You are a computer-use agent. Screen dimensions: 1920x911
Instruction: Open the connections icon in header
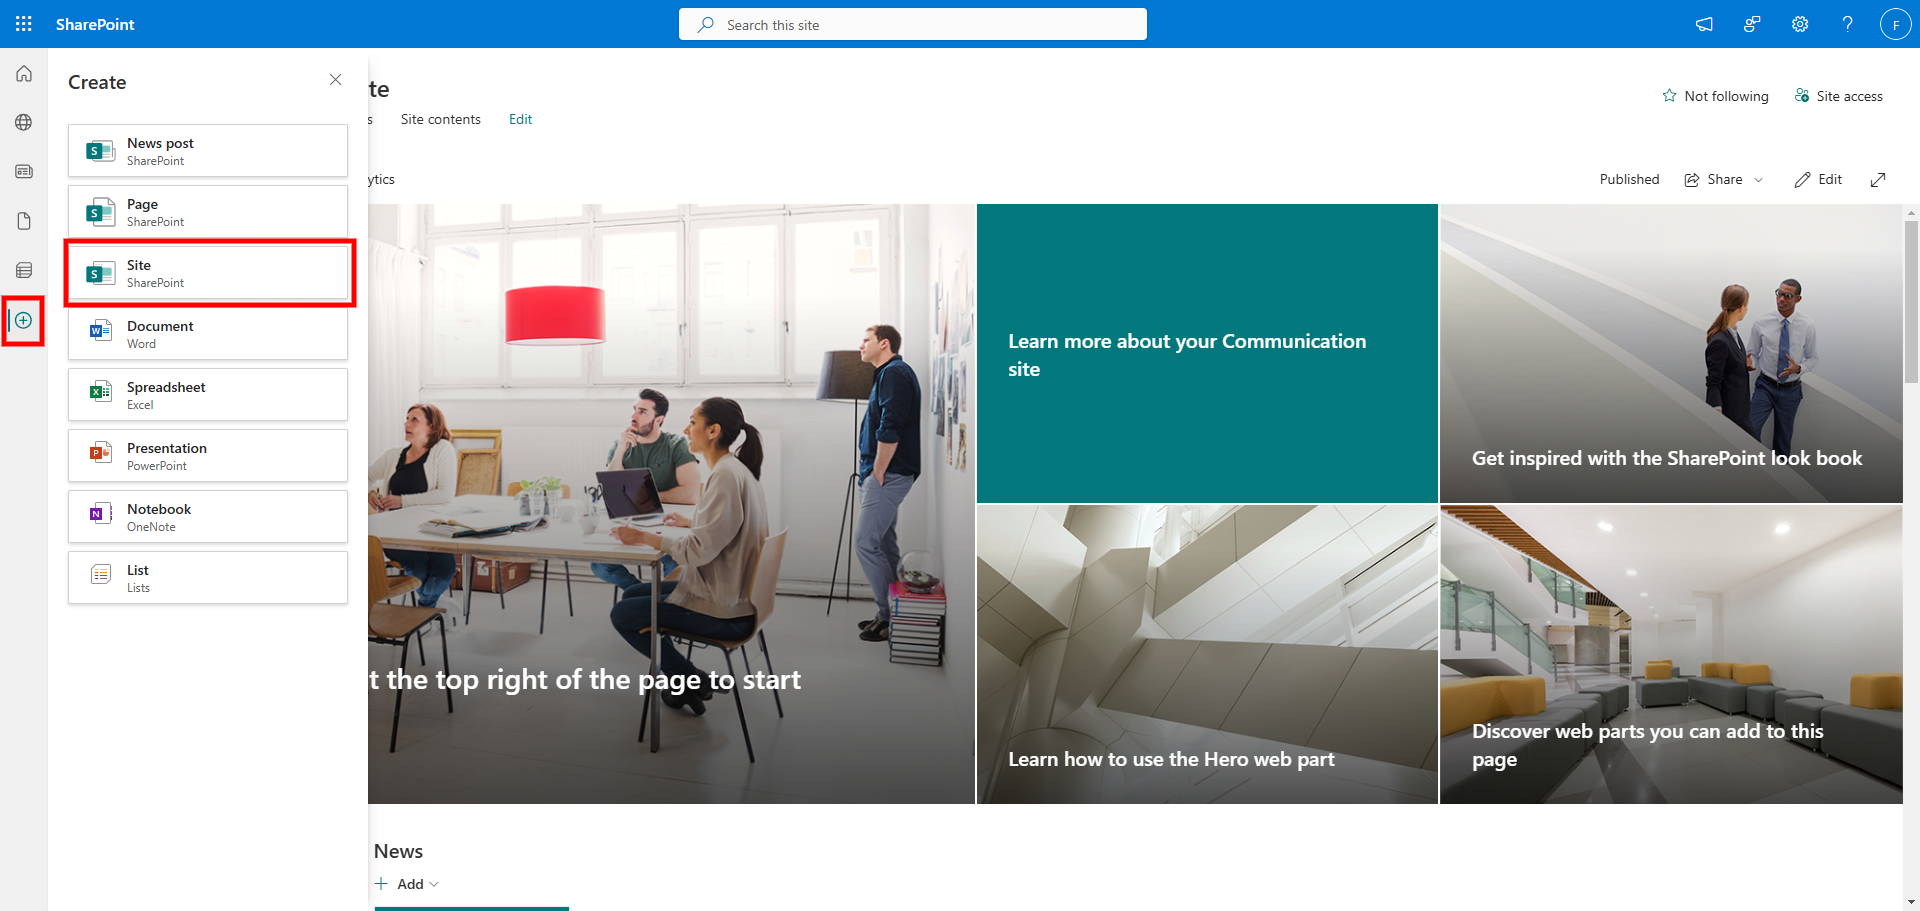[1752, 24]
